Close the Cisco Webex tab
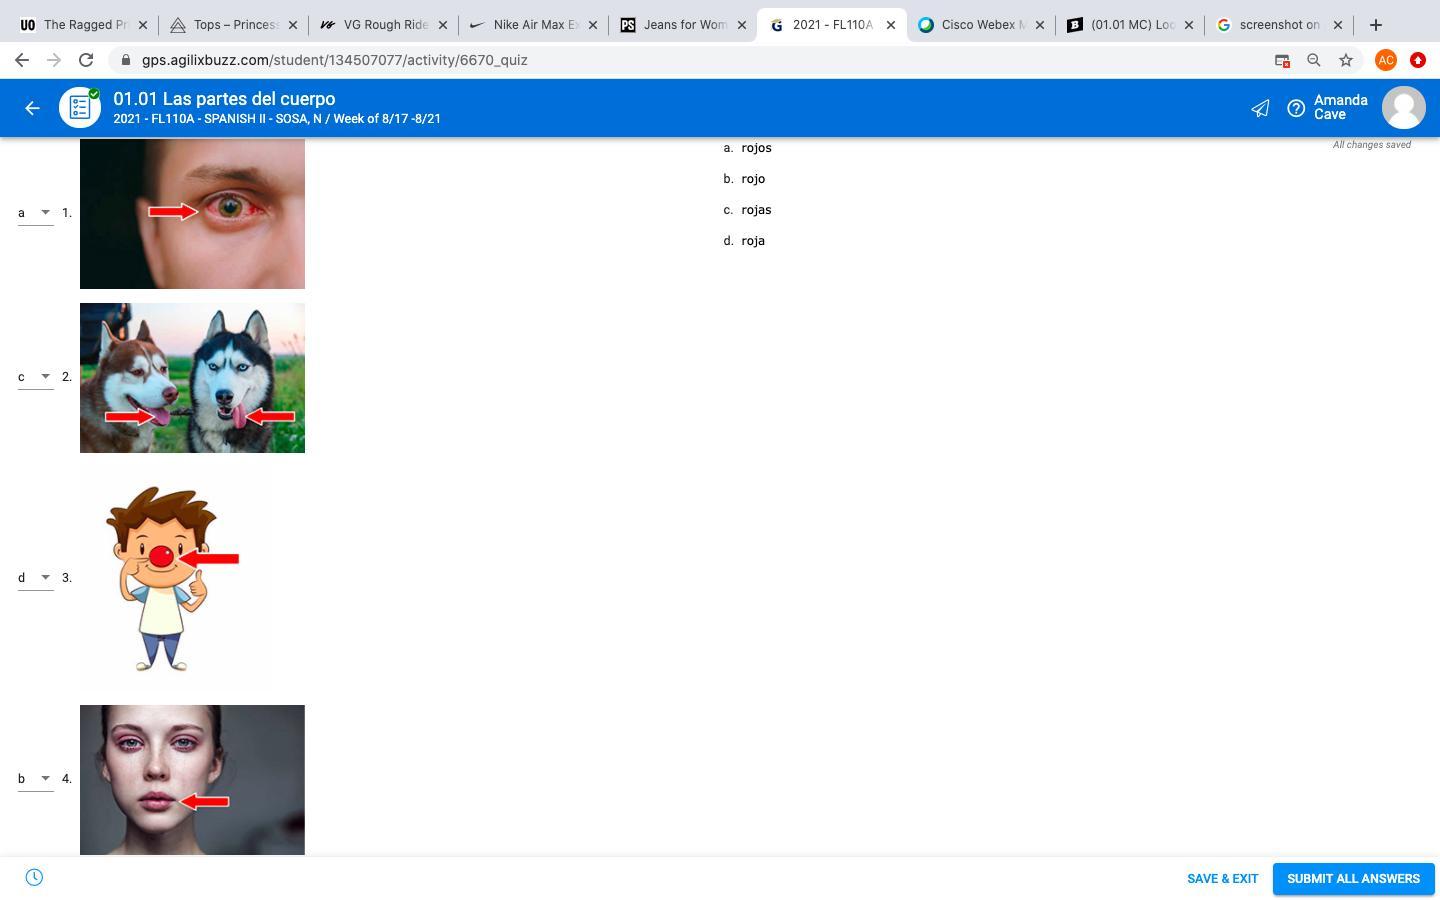This screenshot has height=900, width=1440. pos(1040,25)
